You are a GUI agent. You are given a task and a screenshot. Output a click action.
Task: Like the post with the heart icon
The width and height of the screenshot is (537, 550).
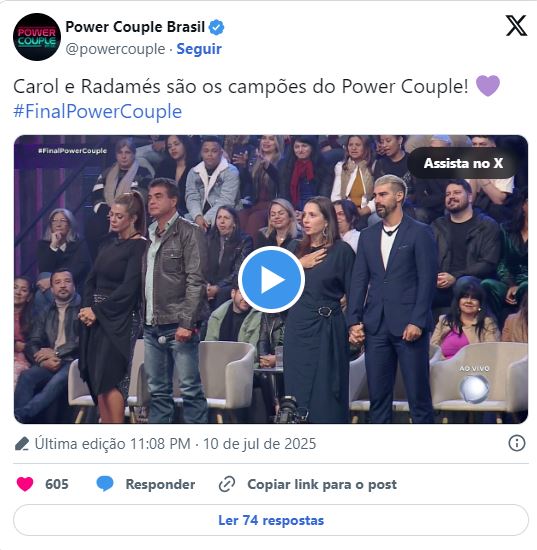25,484
